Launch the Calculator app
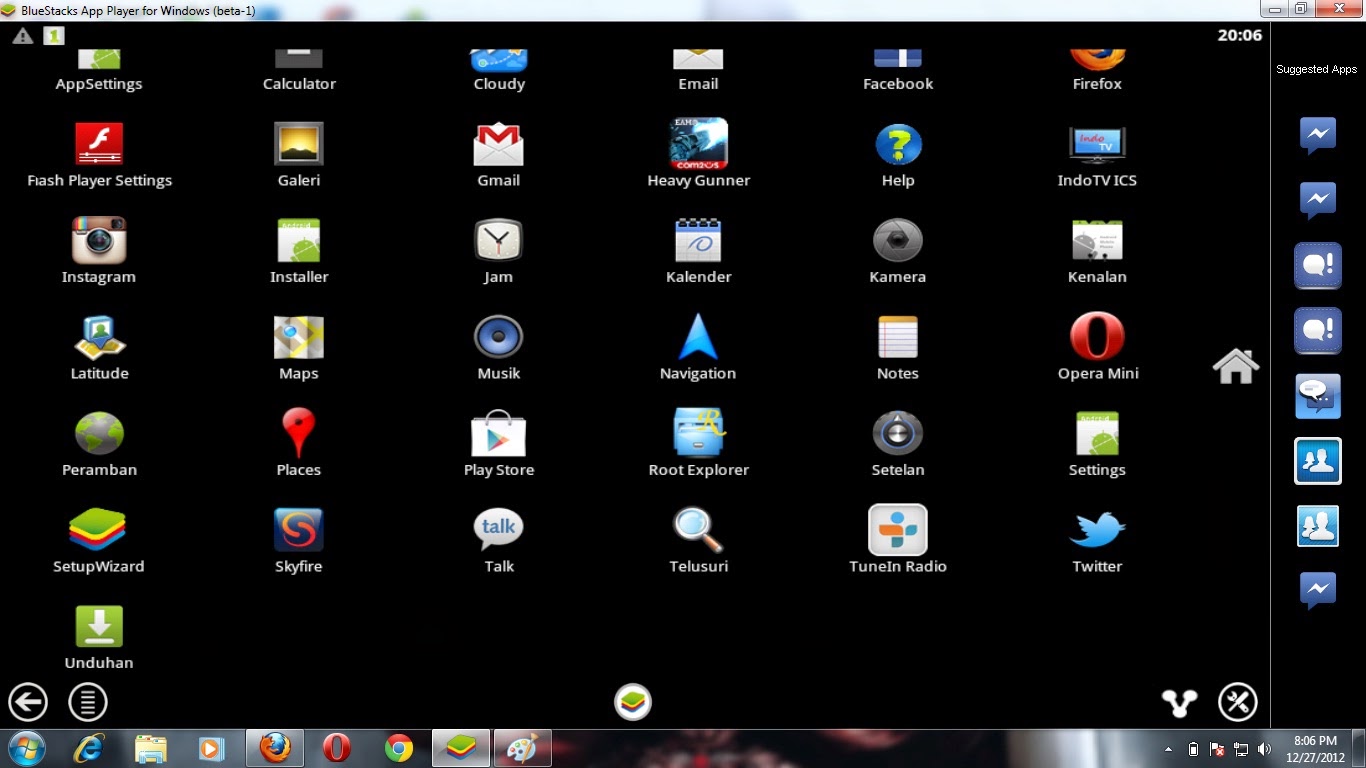Viewport: 1366px width, 768px height. pyautogui.click(x=299, y=58)
